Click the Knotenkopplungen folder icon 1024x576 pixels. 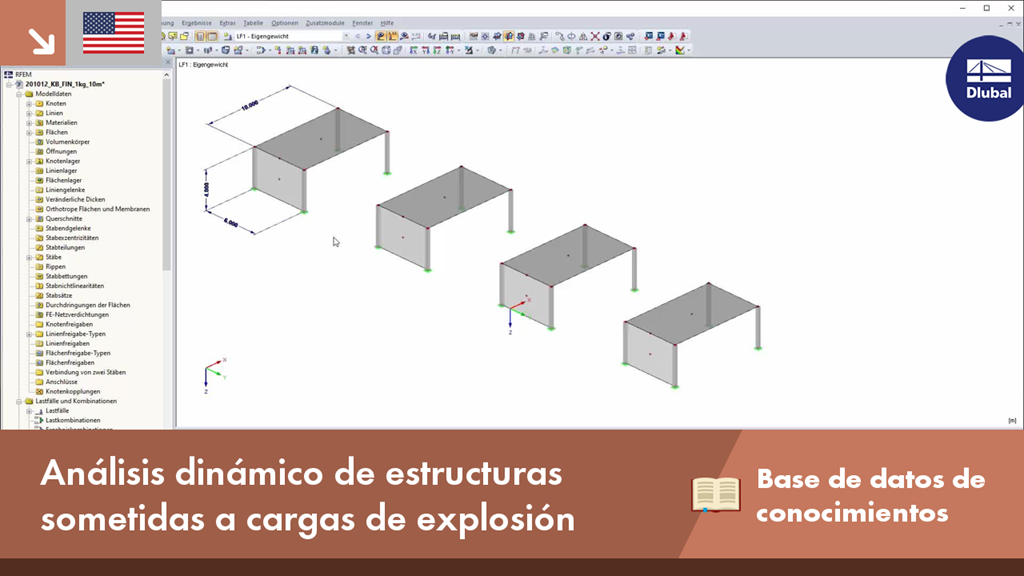pyautogui.click(x=39, y=391)
